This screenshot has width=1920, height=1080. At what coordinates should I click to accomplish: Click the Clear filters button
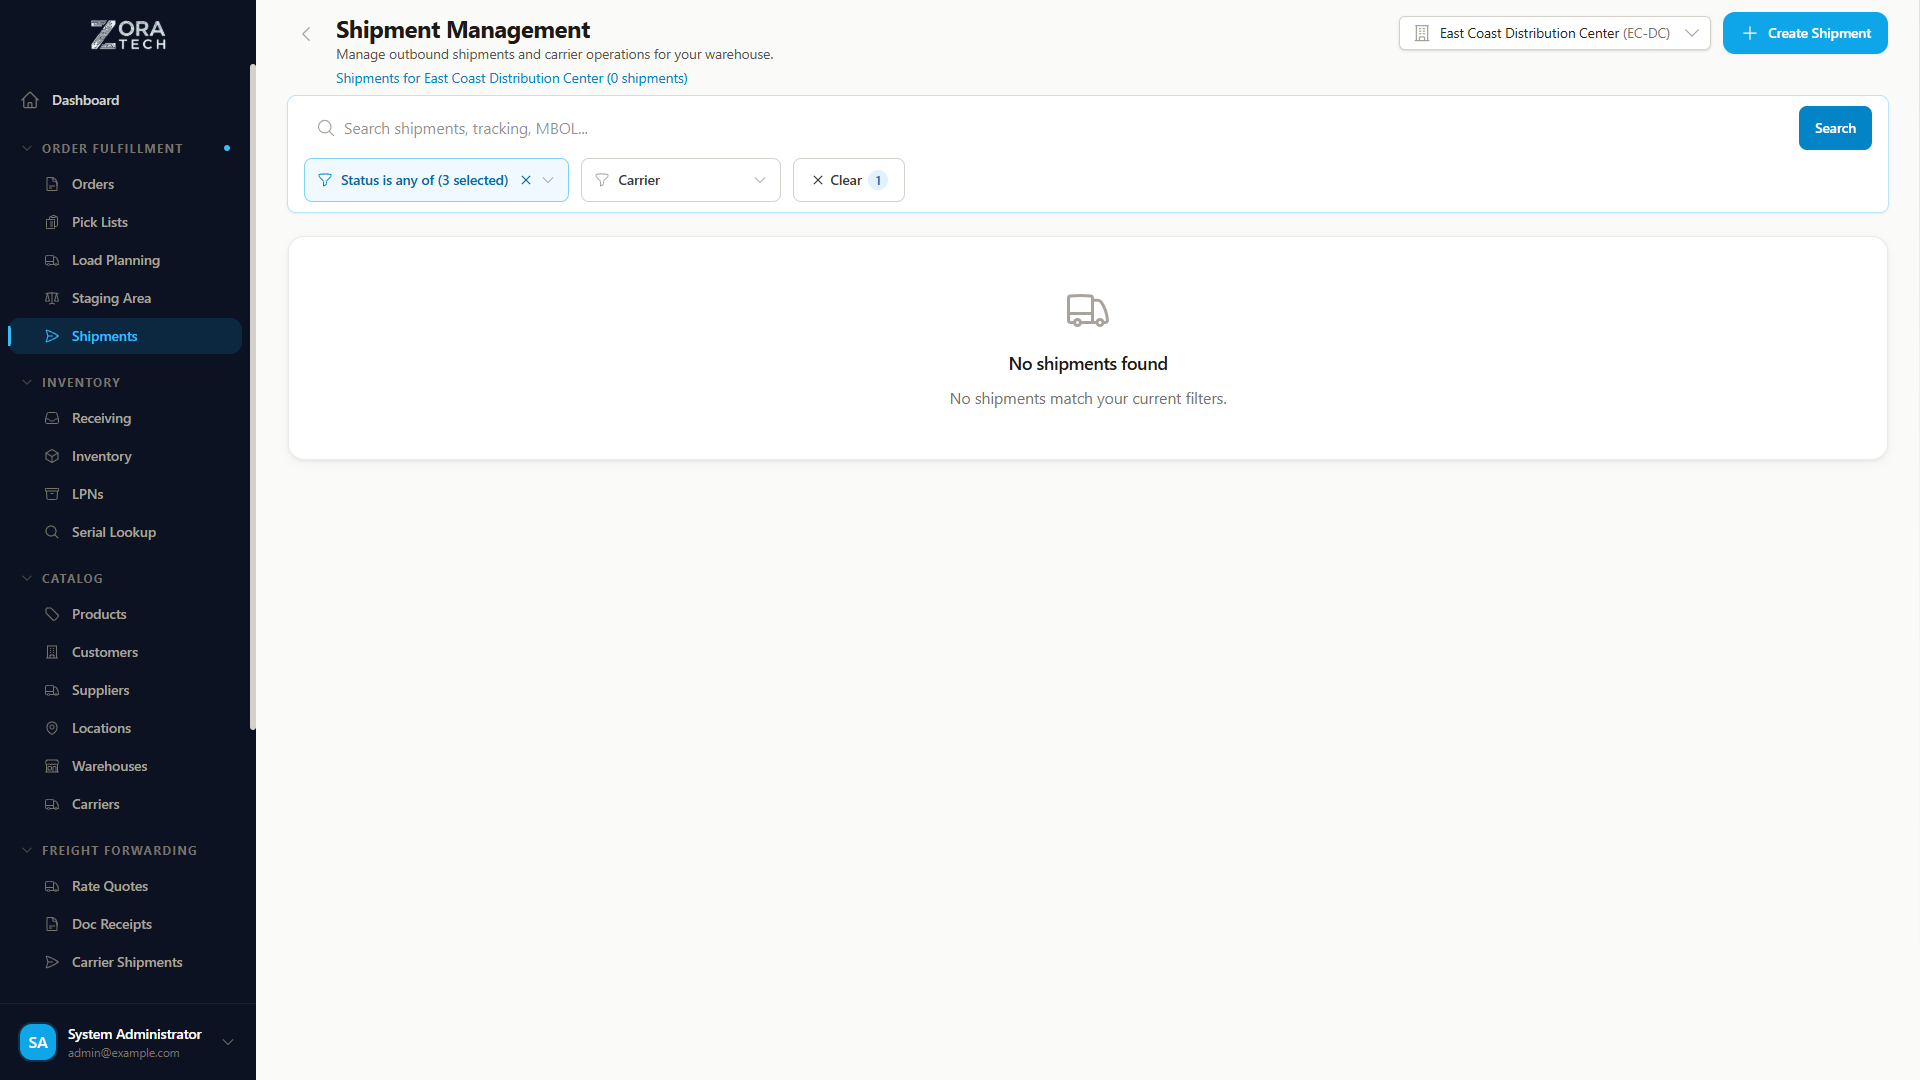pos(848,180)
